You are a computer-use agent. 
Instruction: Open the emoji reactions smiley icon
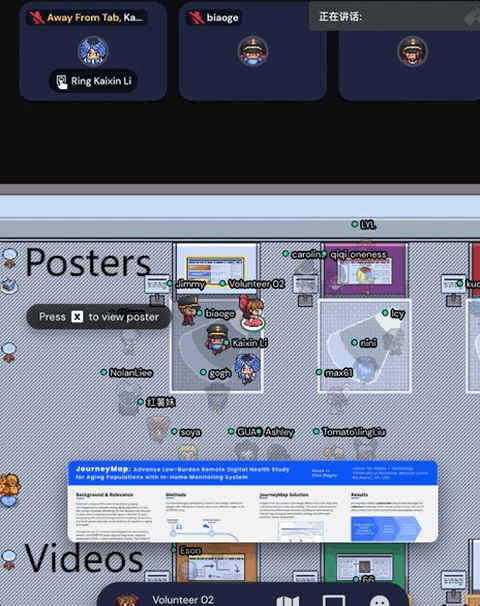(380, 601)
